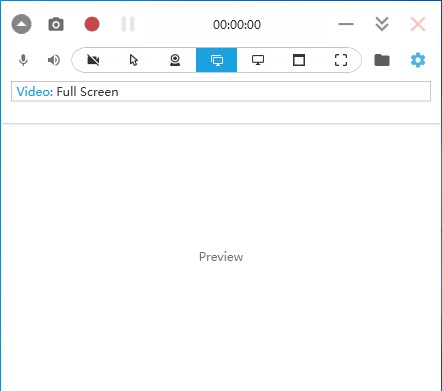Choose the single screen monitor source
This screenshot has width=442, height=391.
[x=258, y=60]
